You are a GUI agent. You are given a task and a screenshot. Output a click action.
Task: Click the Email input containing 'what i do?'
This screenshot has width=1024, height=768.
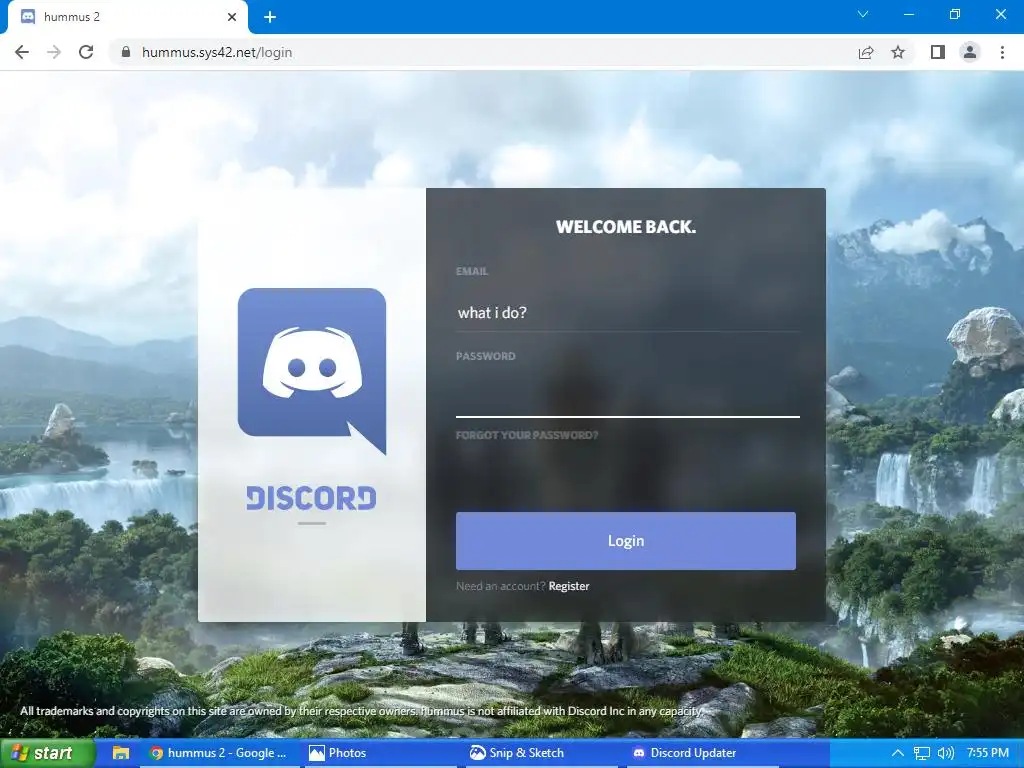(x=628, y=312)
